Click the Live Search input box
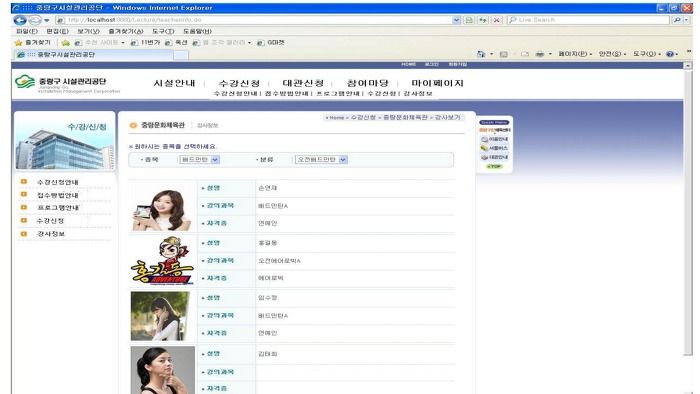Image resolution: width=700 pixels, height=394 pixels. (x=588, y=20)
